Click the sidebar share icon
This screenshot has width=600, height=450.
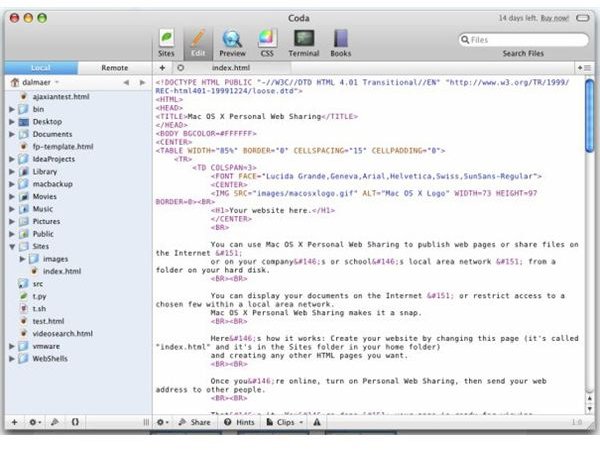coord(55,422)
